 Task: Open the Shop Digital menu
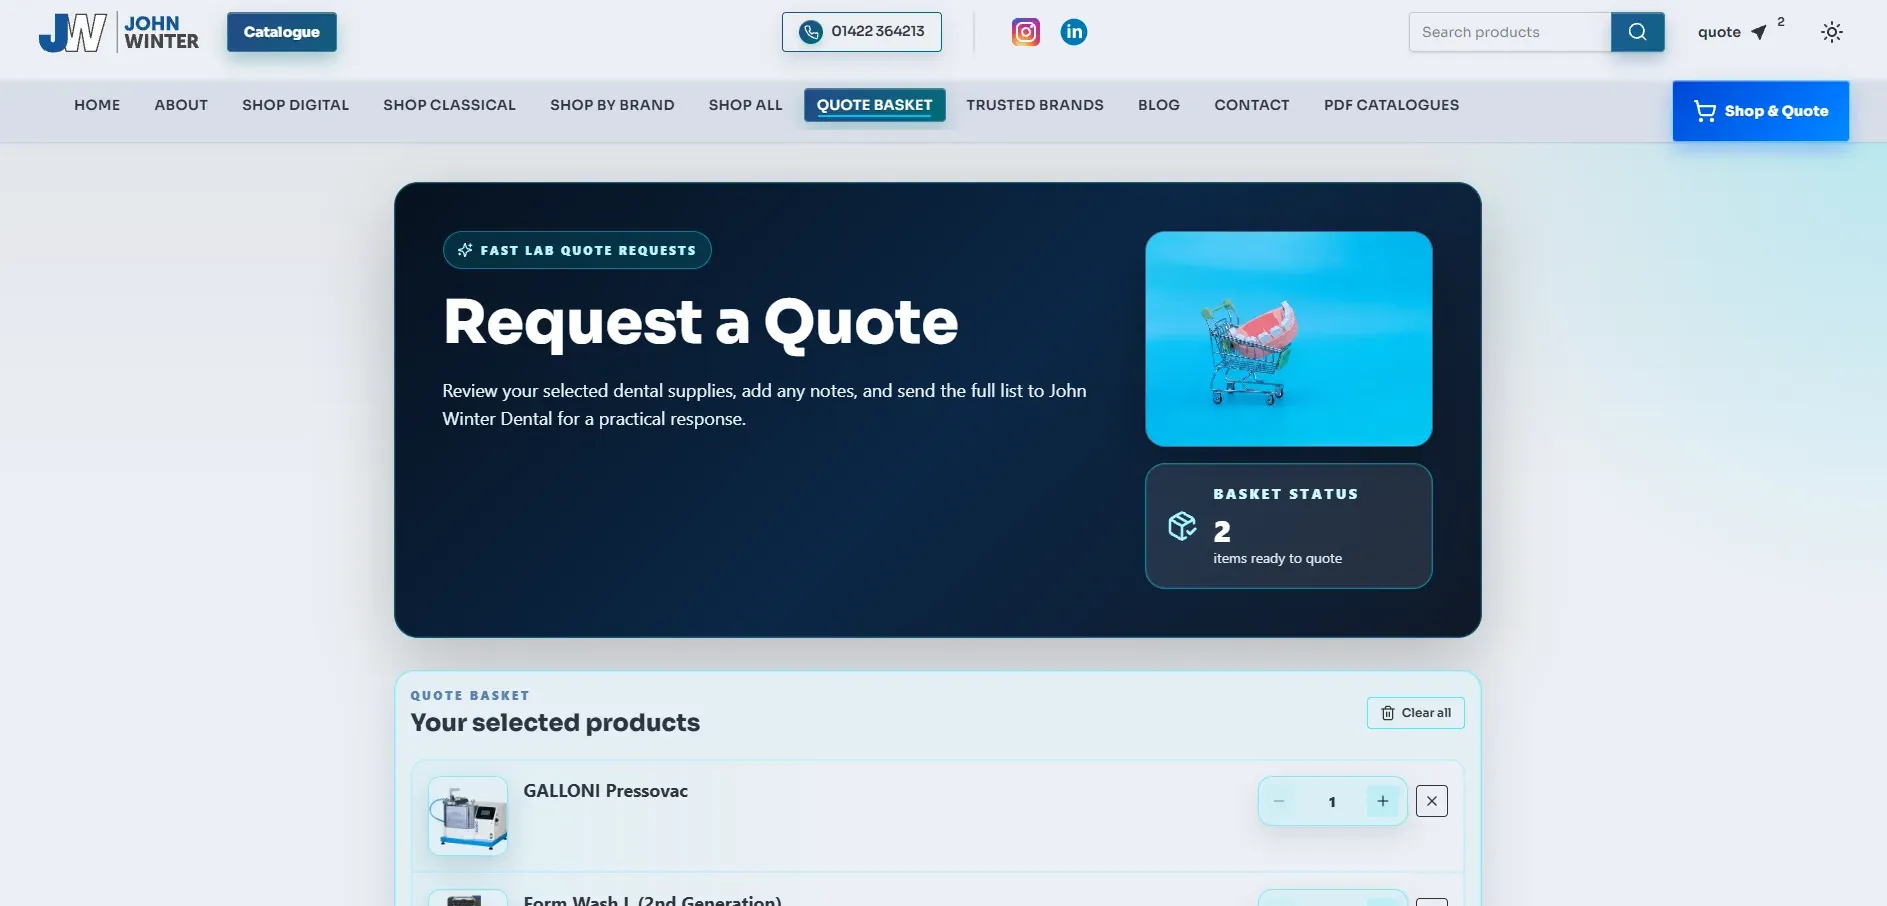295,105
